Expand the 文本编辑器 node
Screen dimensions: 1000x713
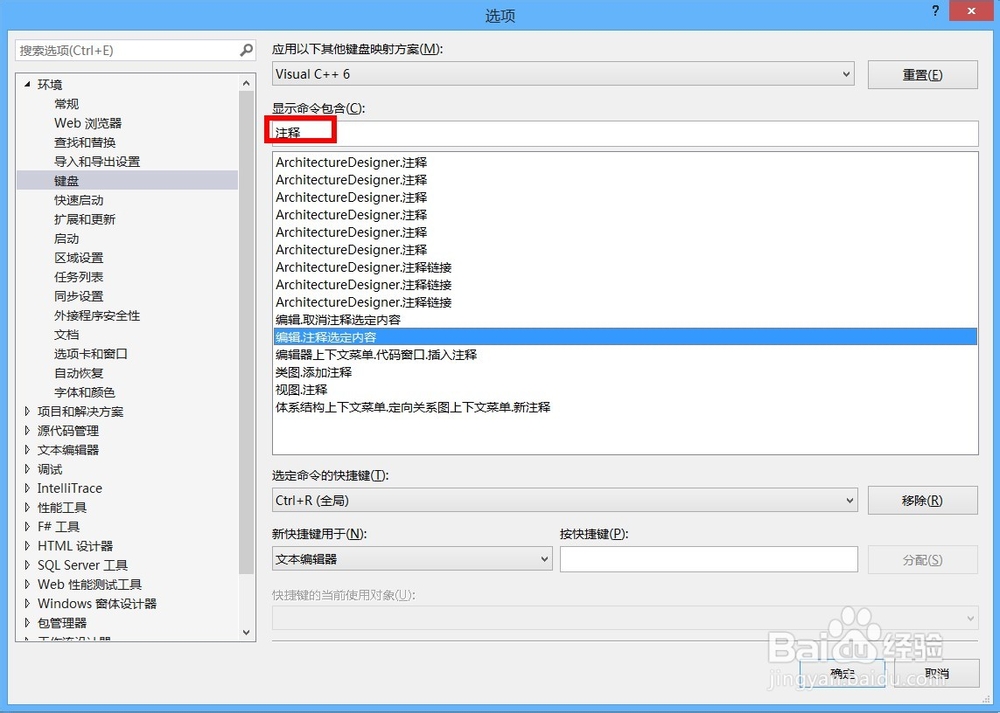coord(27,450)
